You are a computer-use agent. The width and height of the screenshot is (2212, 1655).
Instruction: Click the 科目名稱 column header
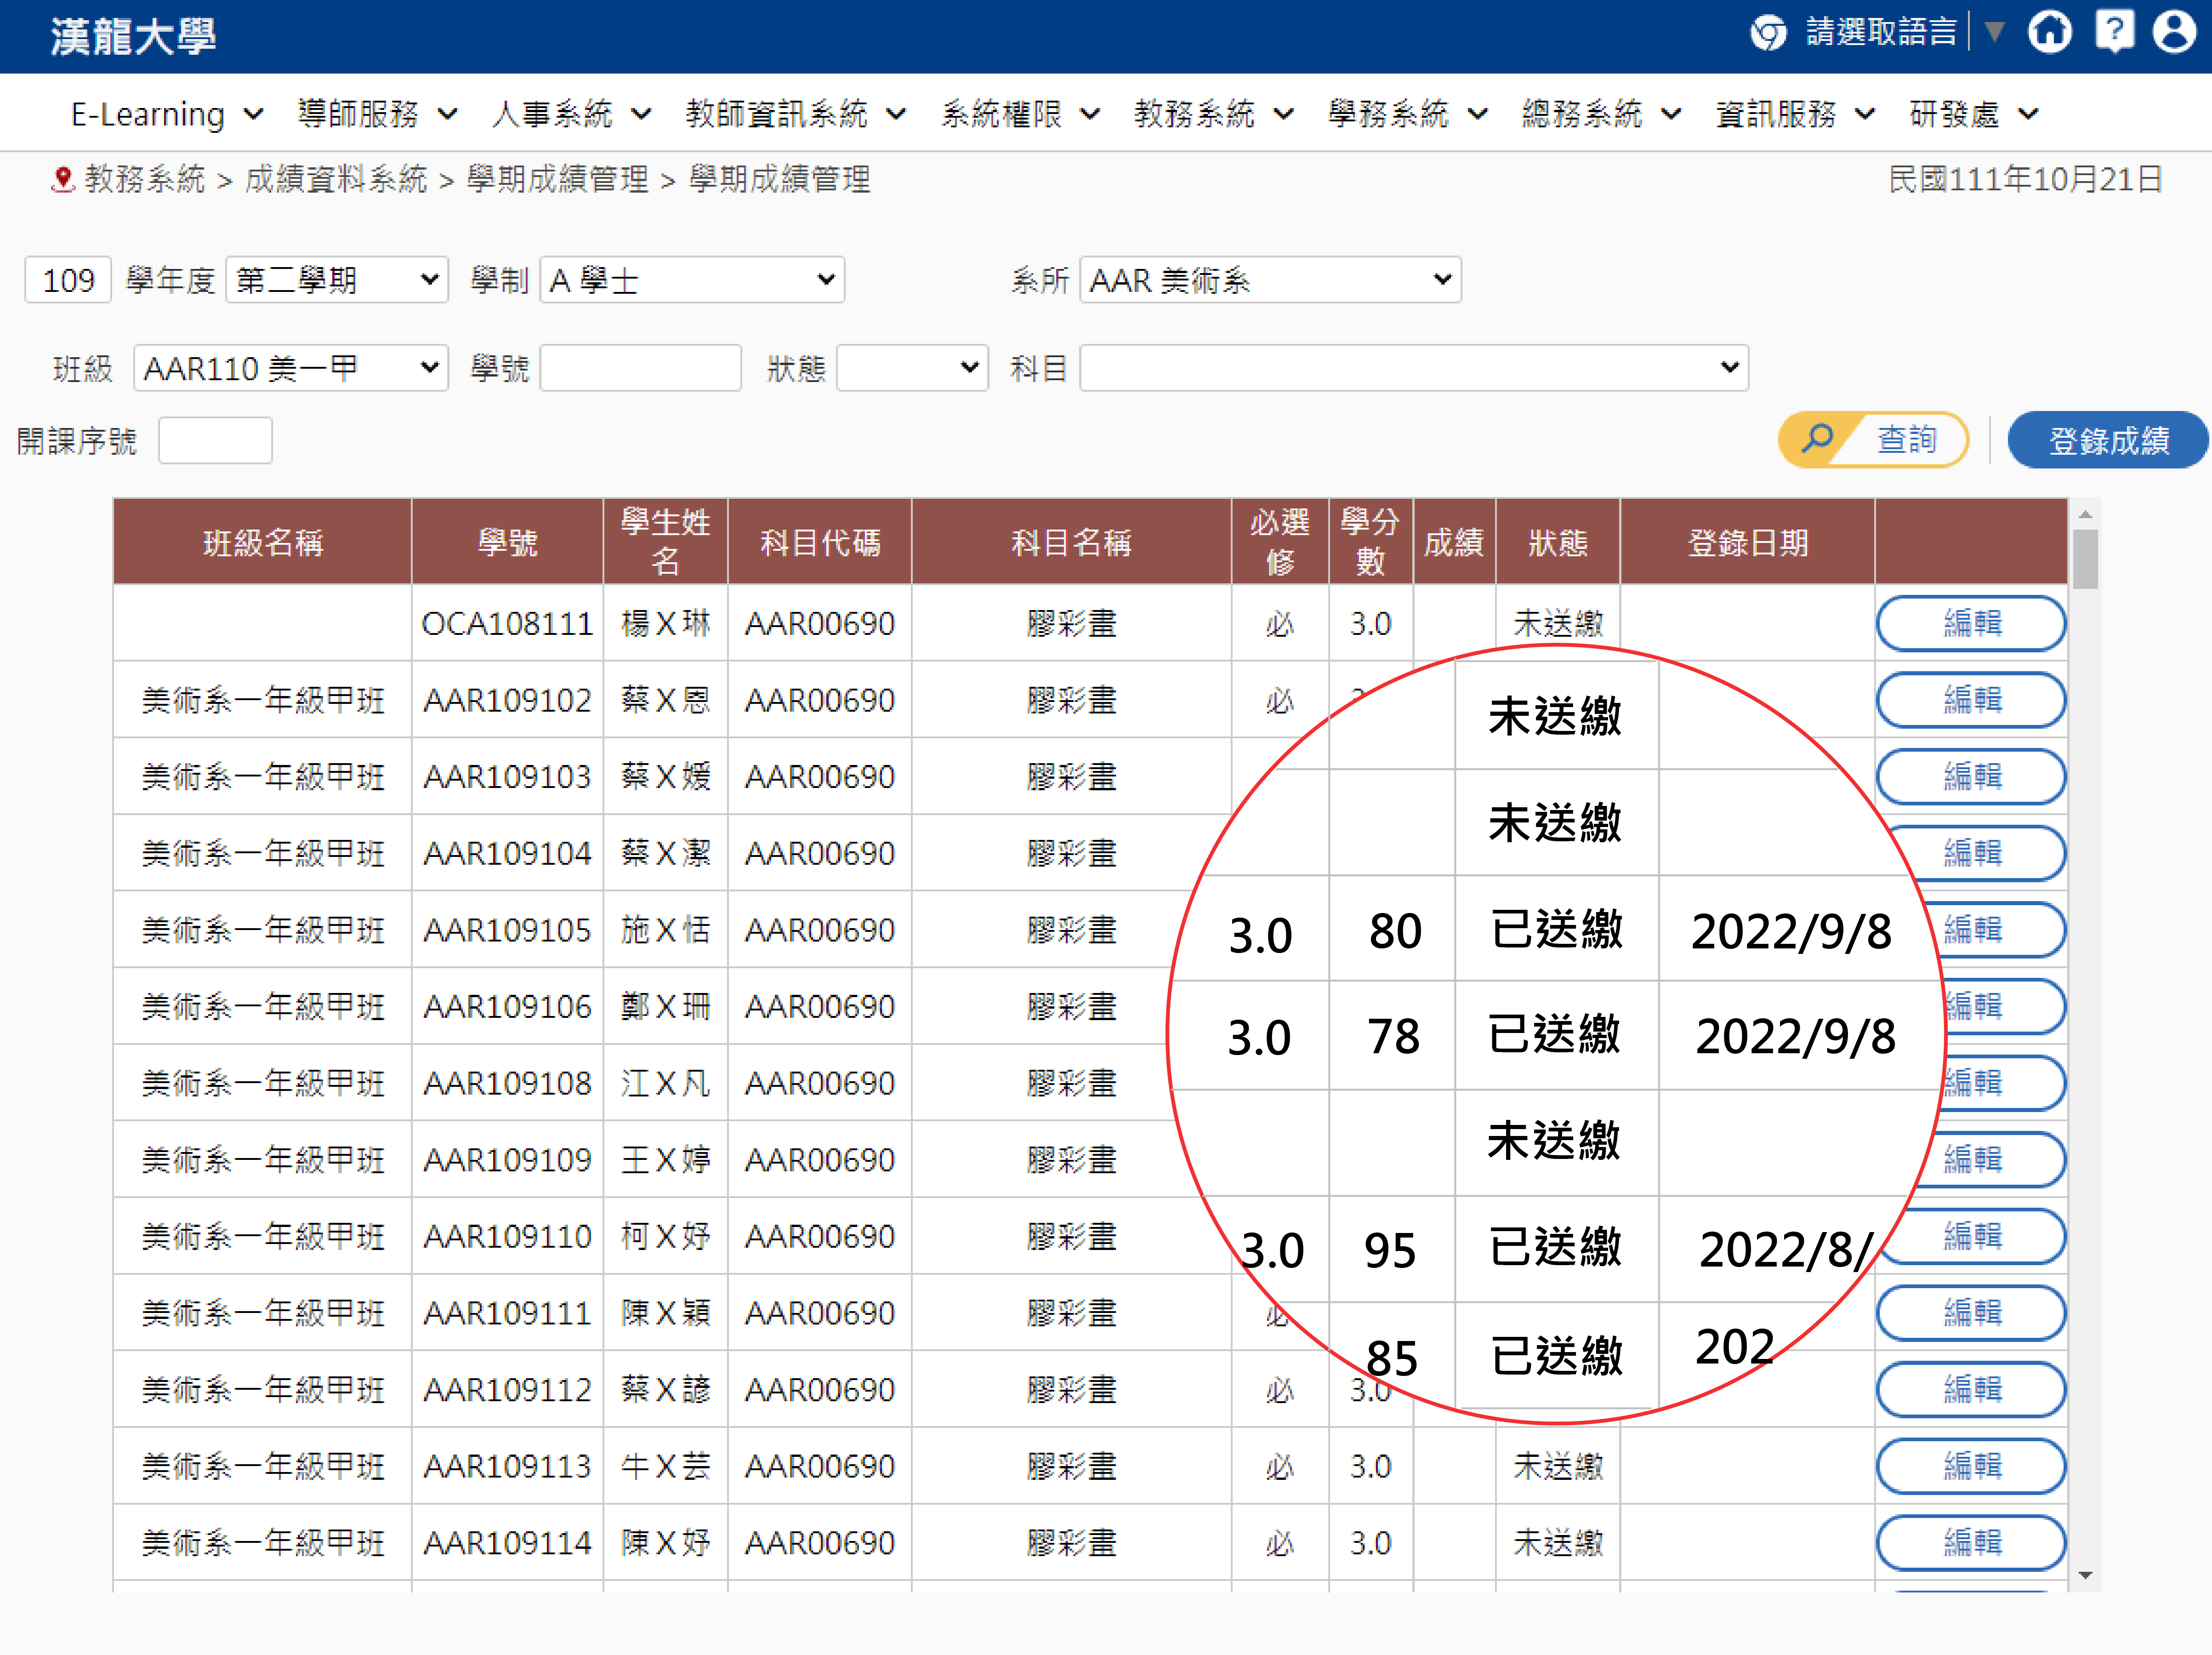1071,542
